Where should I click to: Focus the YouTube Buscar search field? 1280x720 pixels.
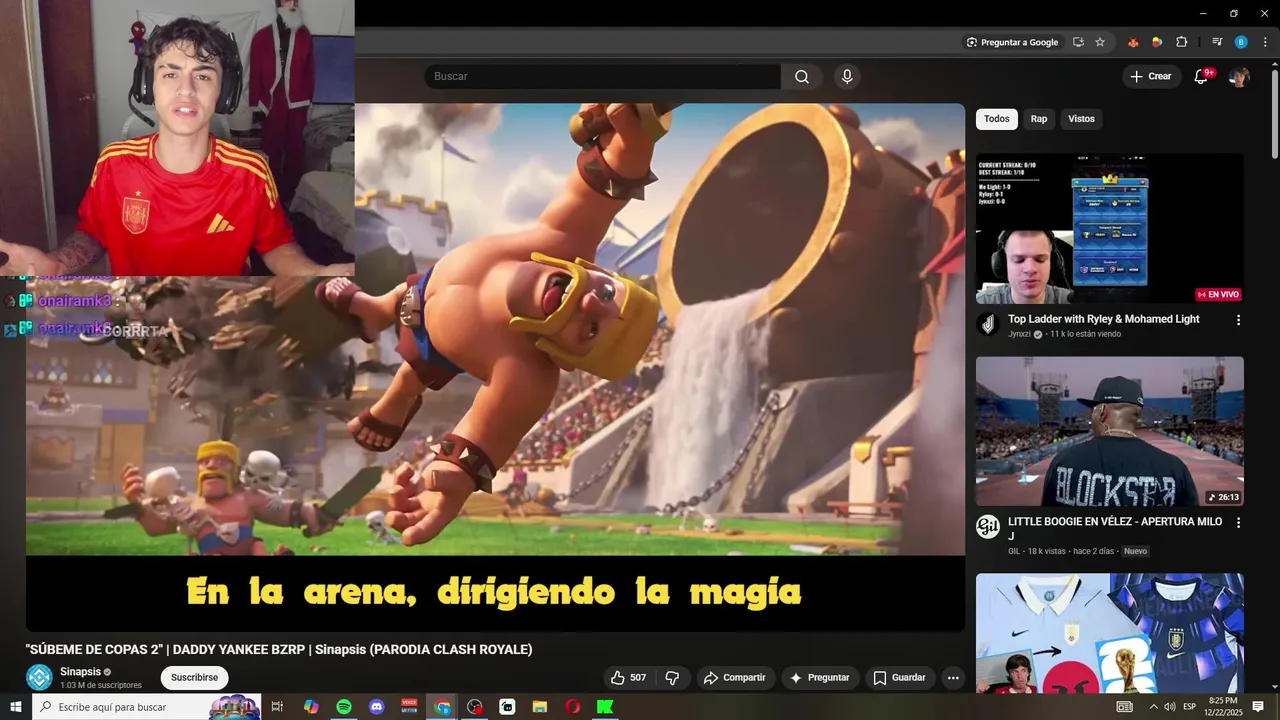[x=602, y=77]
